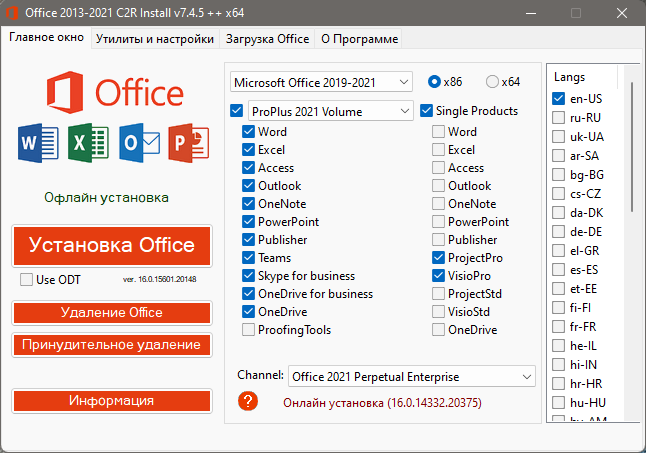Check the ru-RU language checkbox
The width and height of the screenshot is (646, 453).
[x=559, y=117]
